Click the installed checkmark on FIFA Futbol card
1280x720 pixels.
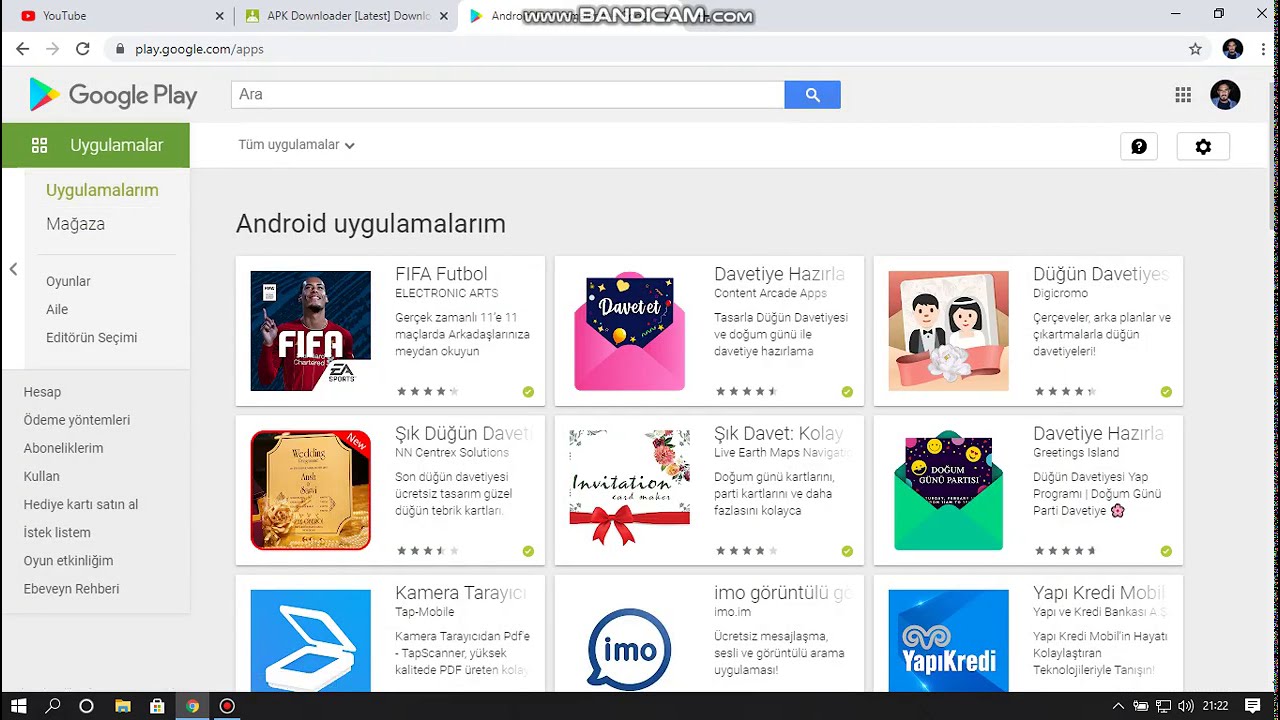(528, 392)
